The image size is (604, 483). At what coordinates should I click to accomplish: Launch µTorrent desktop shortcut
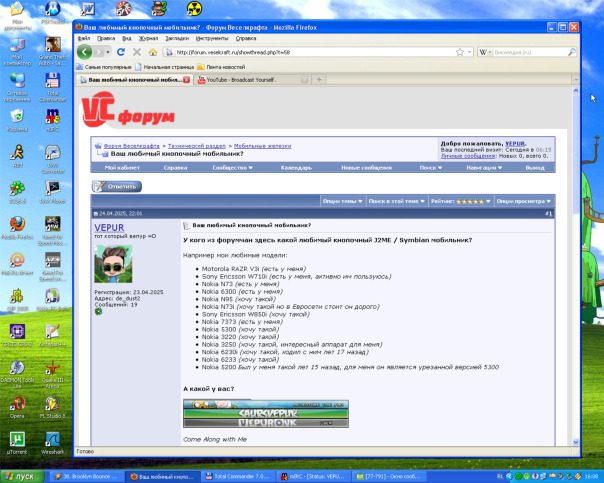(17, 443)
